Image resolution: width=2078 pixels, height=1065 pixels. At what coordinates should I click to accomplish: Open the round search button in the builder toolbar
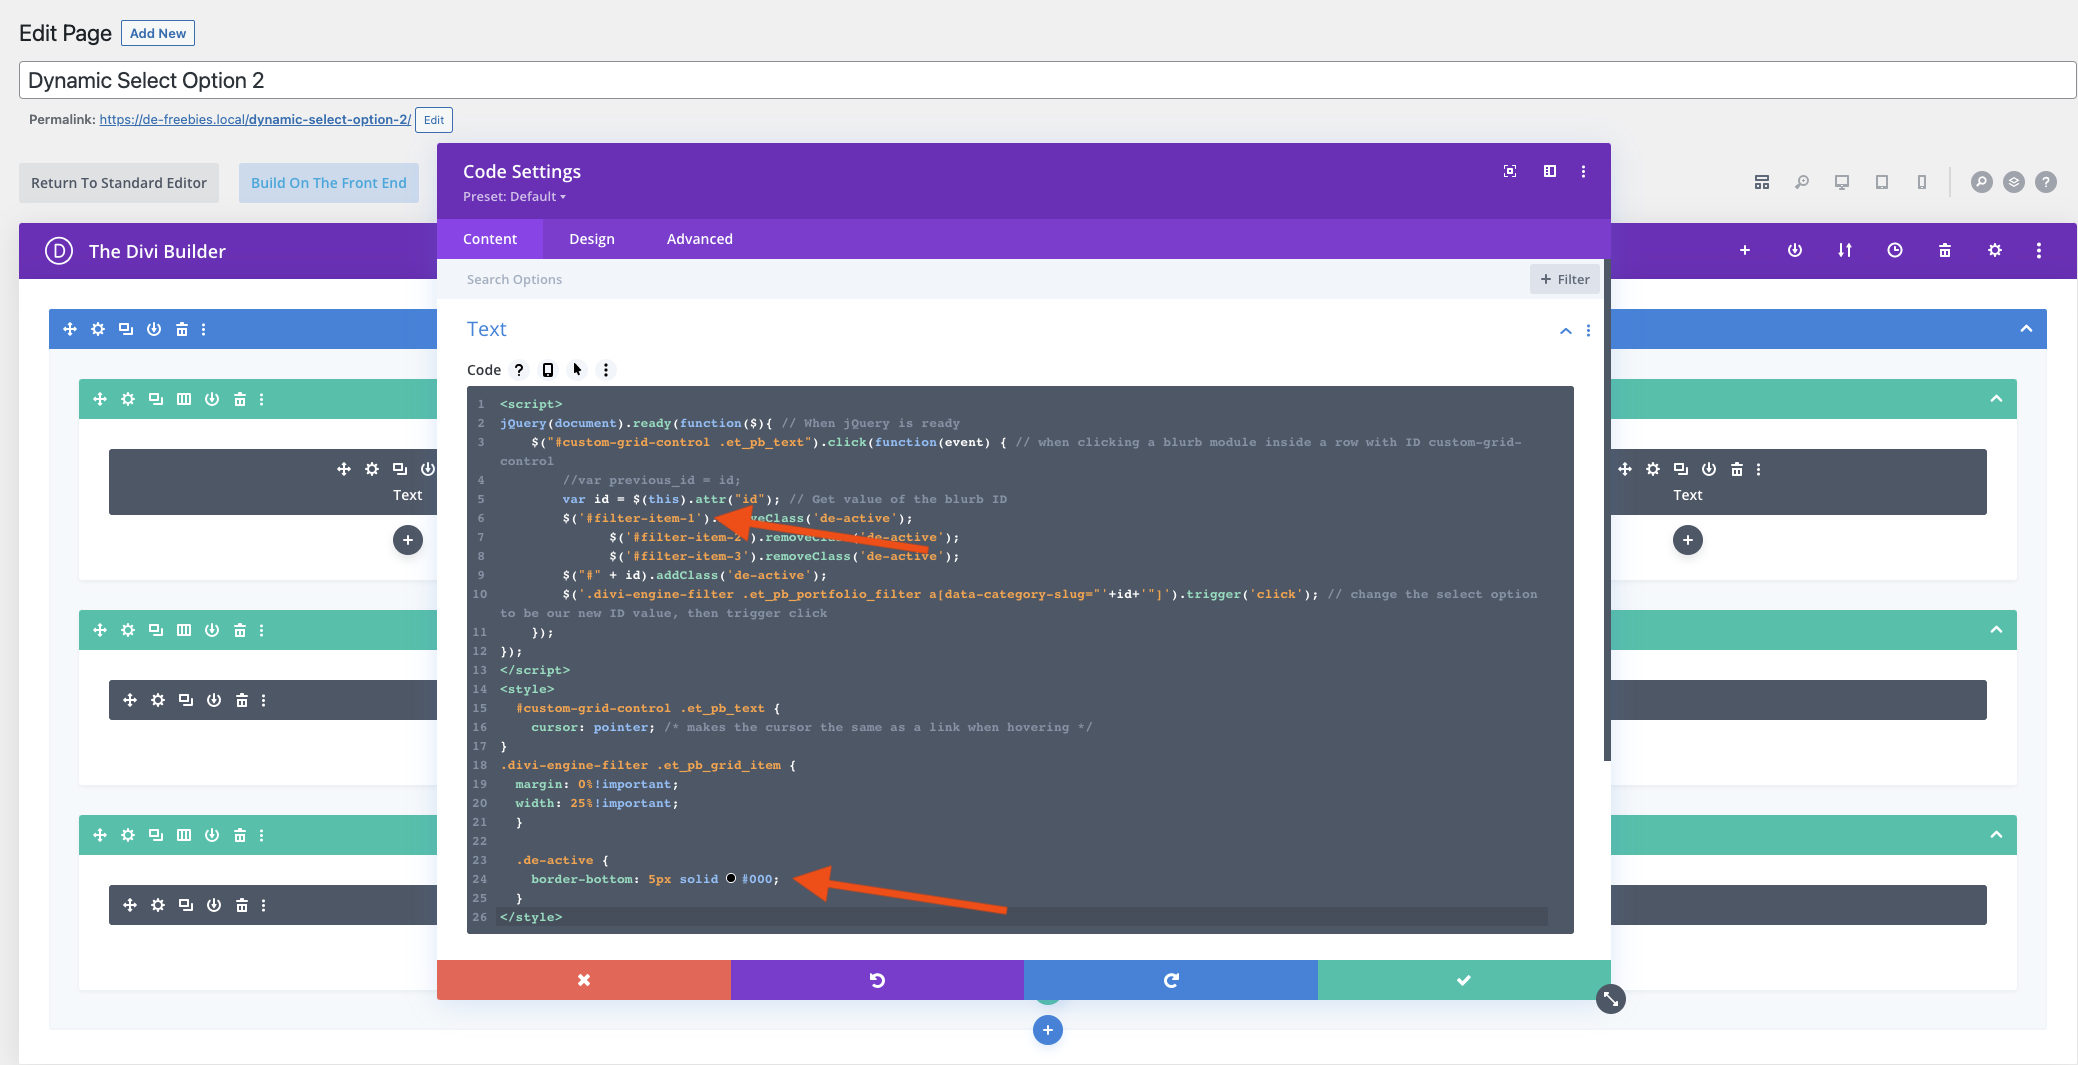click(1982, 182)
